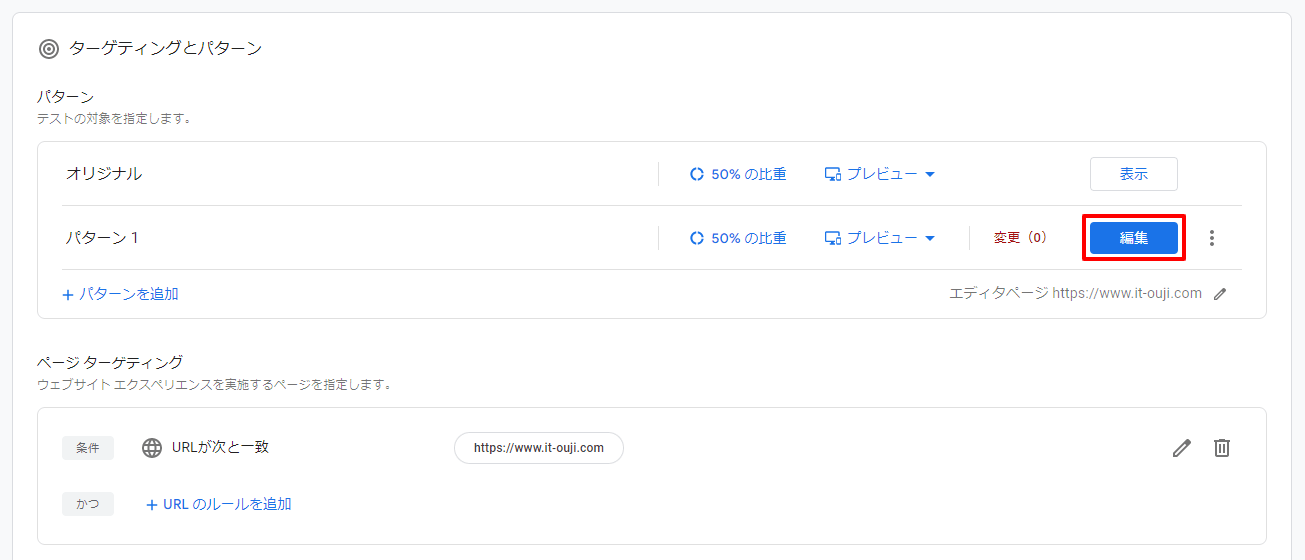Viewport: 1305px width, 560px height.
Task: Click the globe icon beside URLが次と一致
Action: (x=152, y=448)
